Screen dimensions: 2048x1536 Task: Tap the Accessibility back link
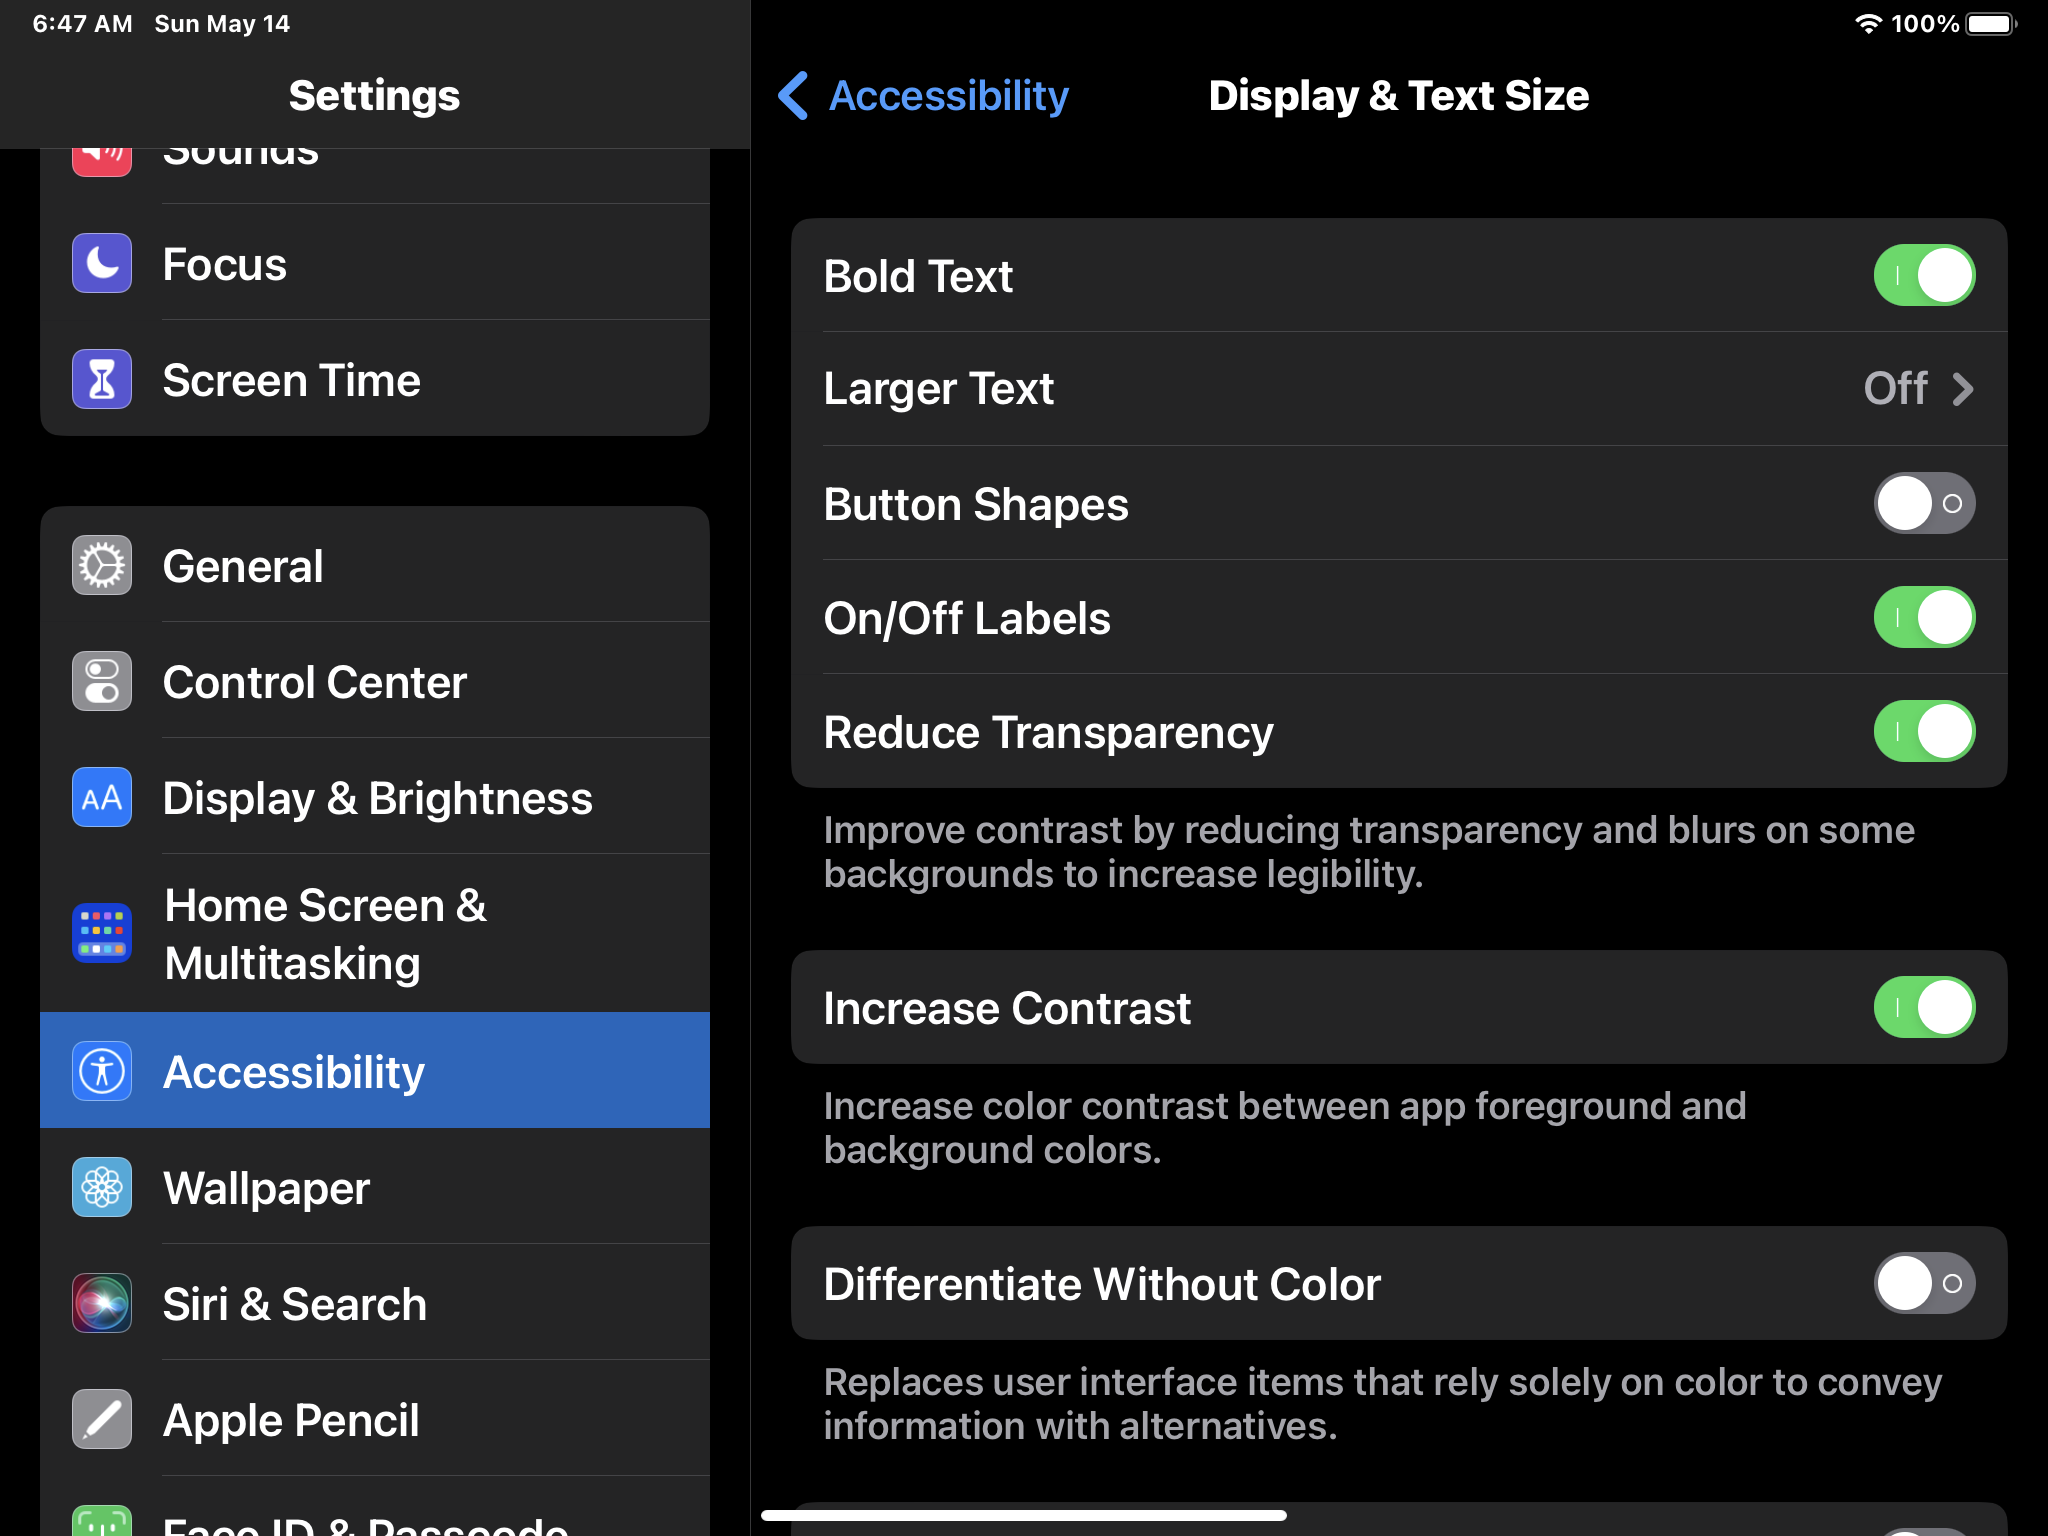pos(948,96)
